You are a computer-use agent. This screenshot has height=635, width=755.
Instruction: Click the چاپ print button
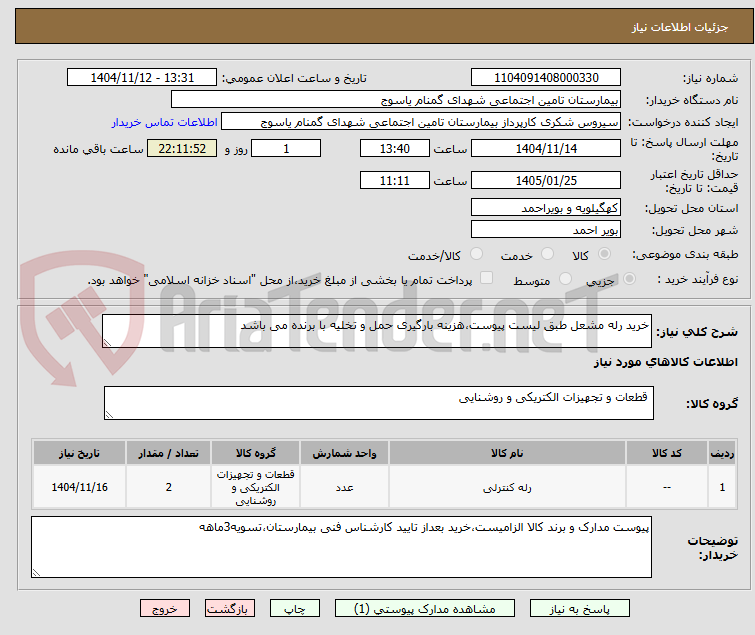pos(295,608)
